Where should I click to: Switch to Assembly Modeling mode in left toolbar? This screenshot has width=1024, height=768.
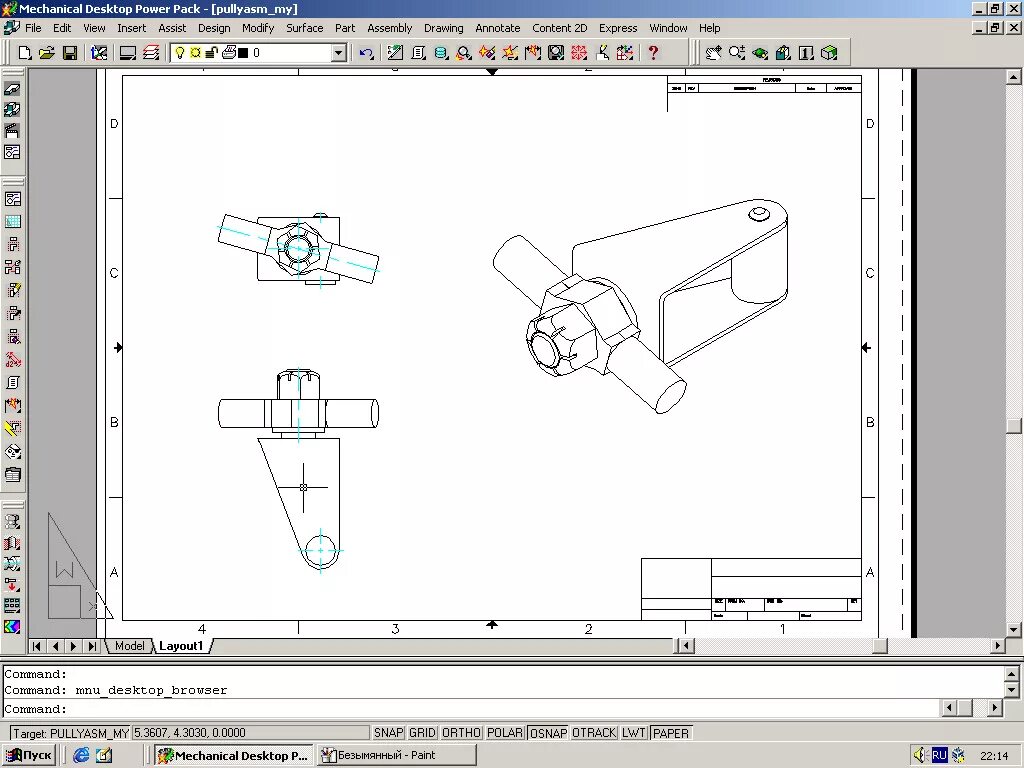click(x=12, y=110)
